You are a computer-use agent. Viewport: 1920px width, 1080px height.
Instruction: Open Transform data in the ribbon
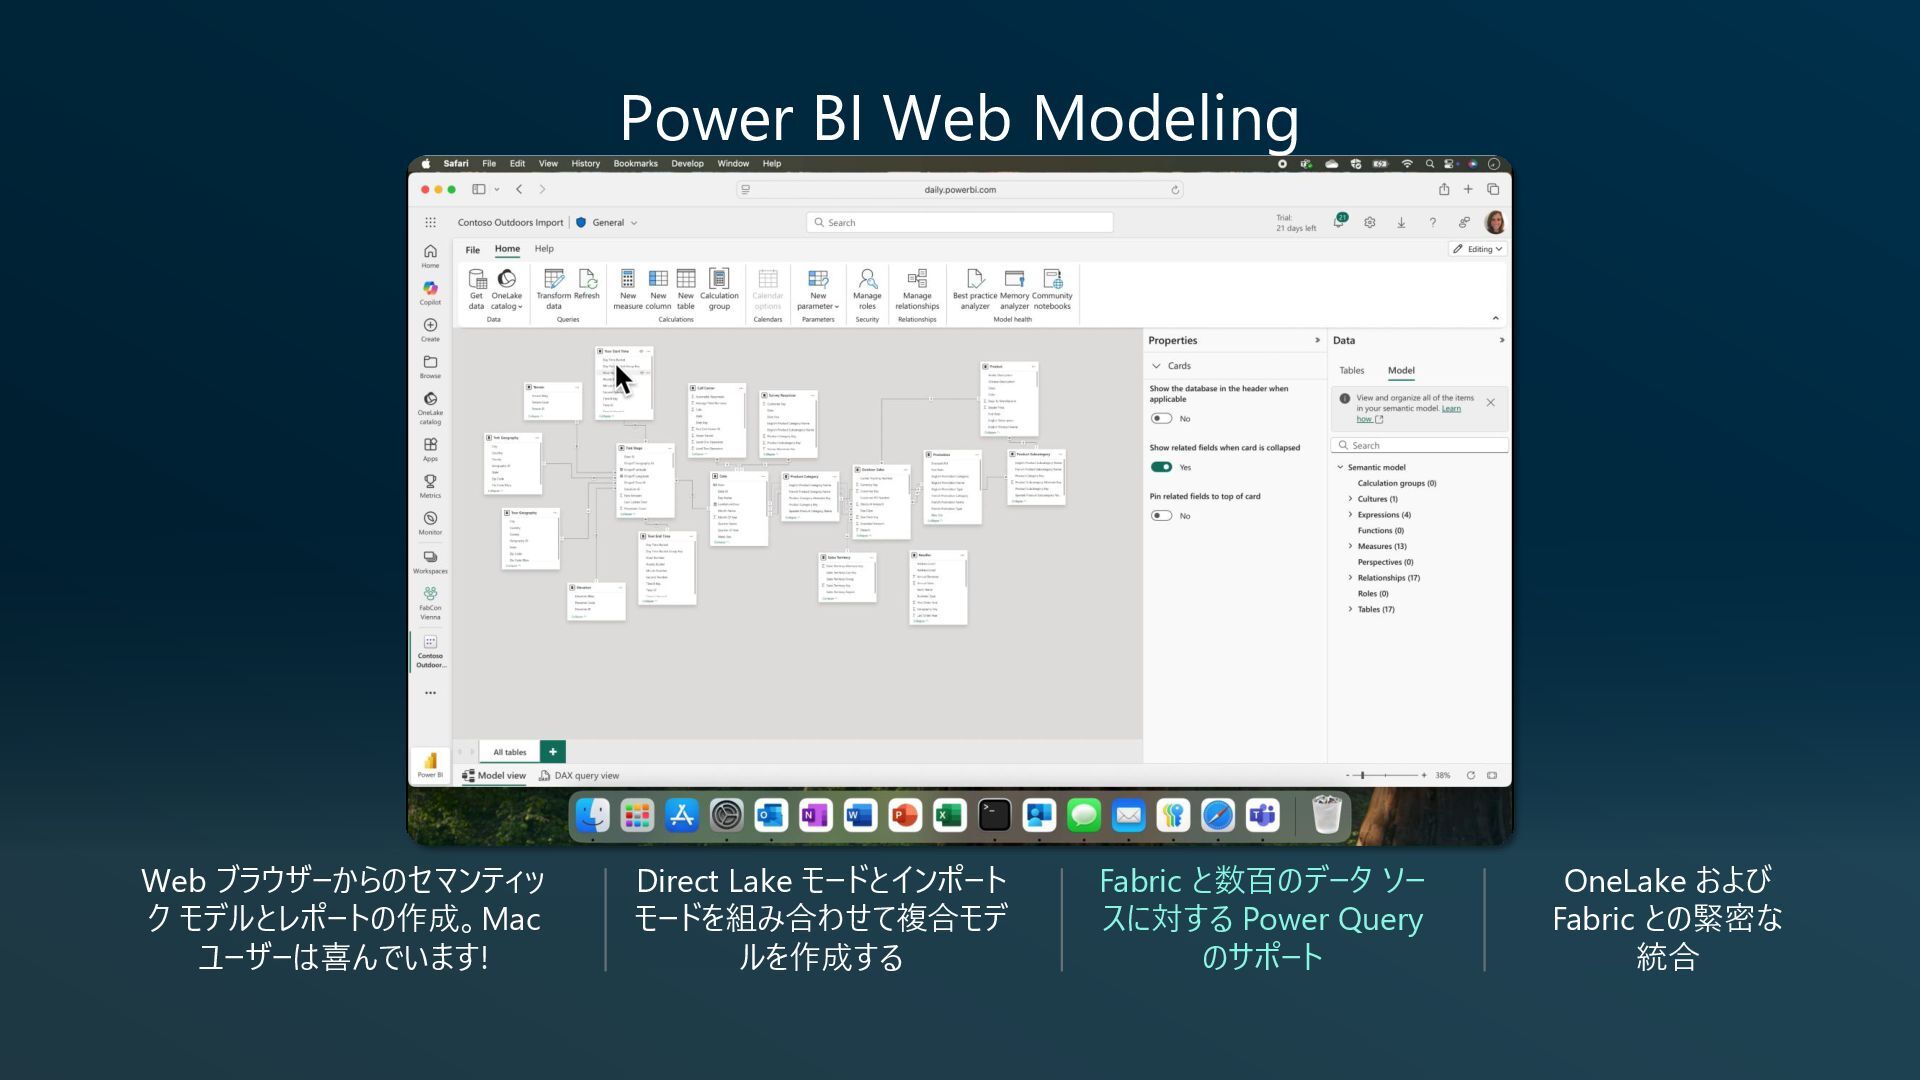[x=553, y=280]
